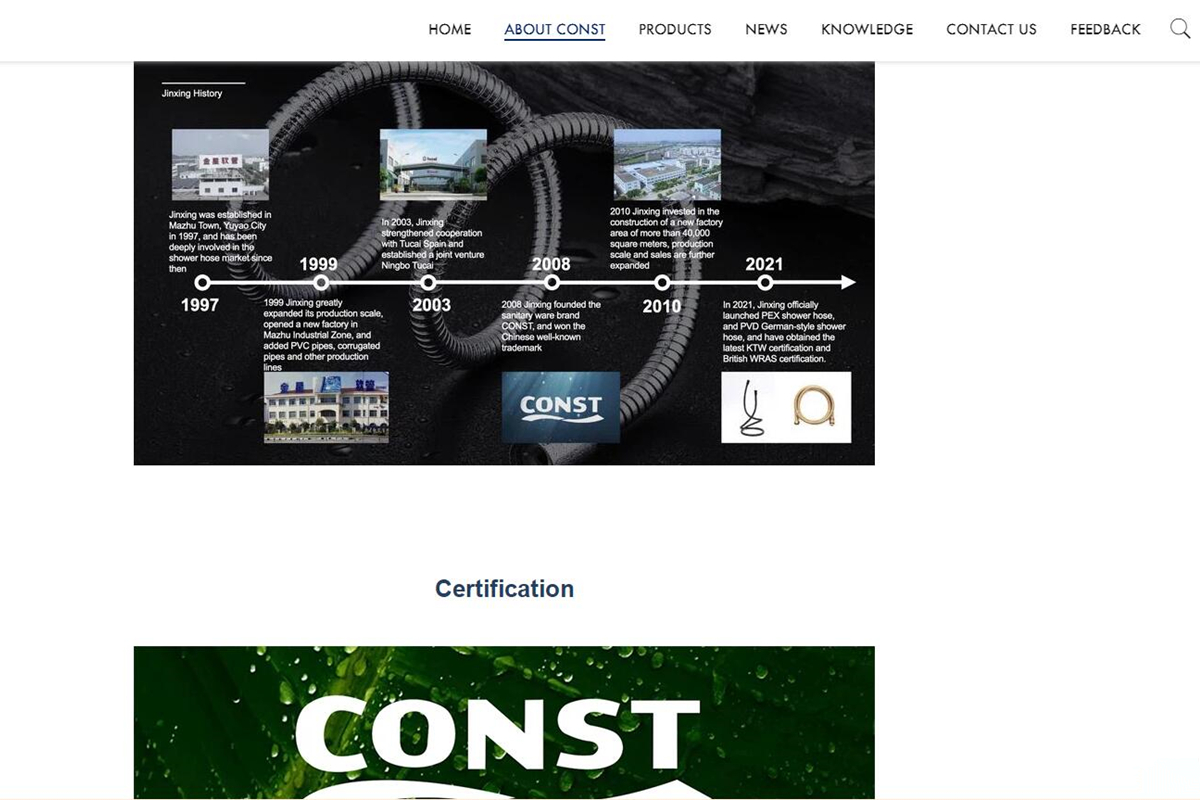Screen dimensions: 1200x800
Task: Click the '2003' year label
Action: [x=431, y=305]
